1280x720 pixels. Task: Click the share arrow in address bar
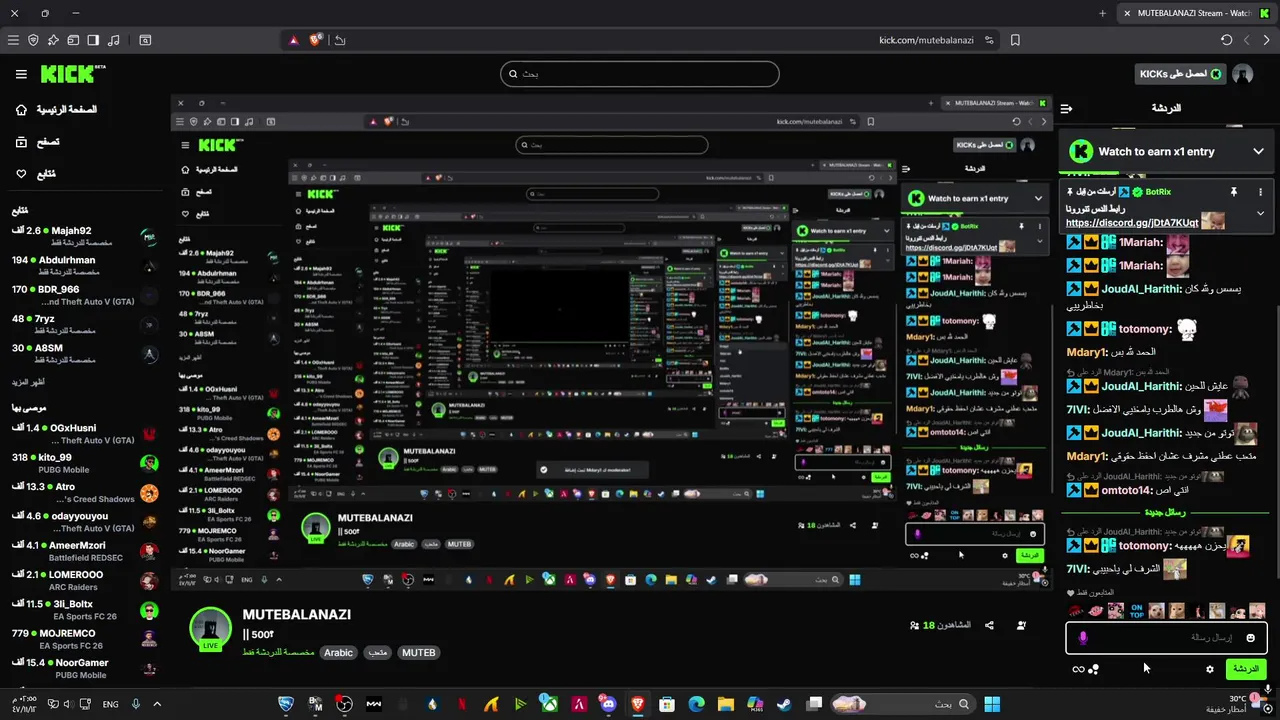click(x=340, y=40)
